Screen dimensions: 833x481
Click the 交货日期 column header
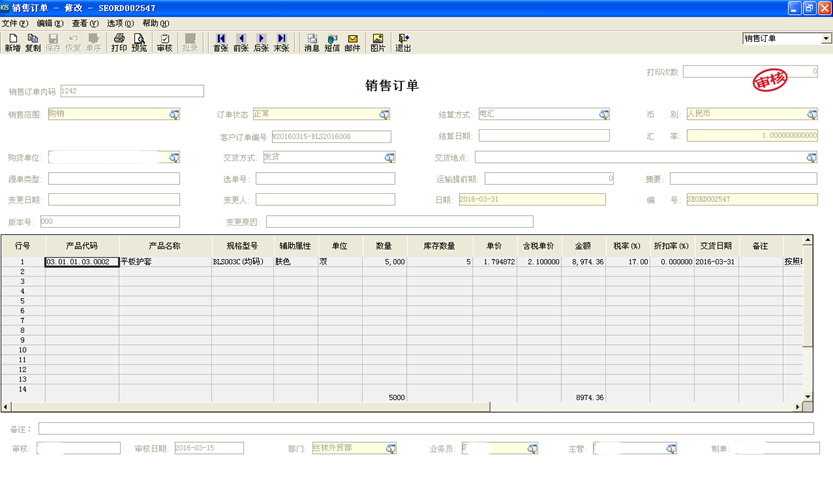[715, 246]
